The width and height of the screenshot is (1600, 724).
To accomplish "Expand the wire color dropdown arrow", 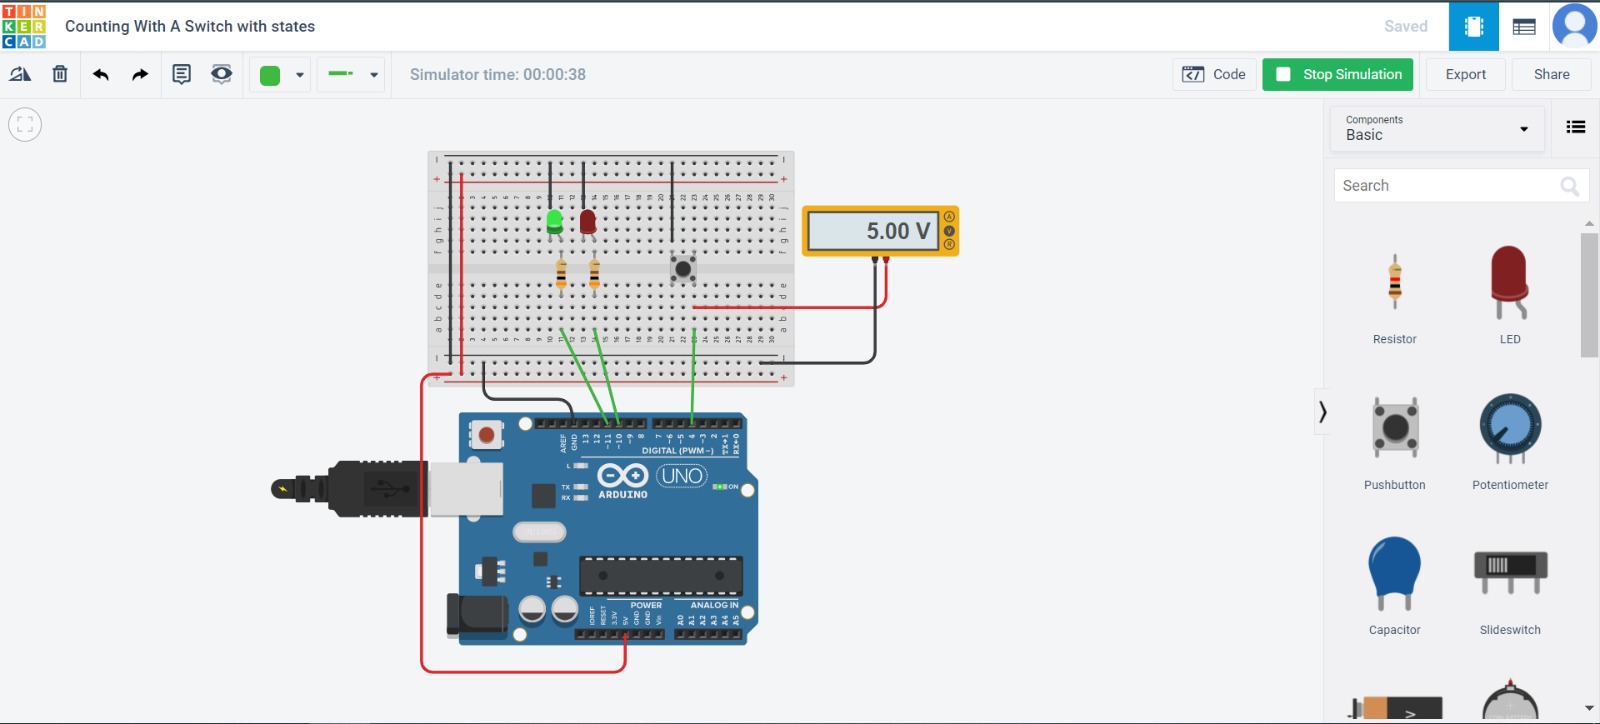I will tap(299, 75).
